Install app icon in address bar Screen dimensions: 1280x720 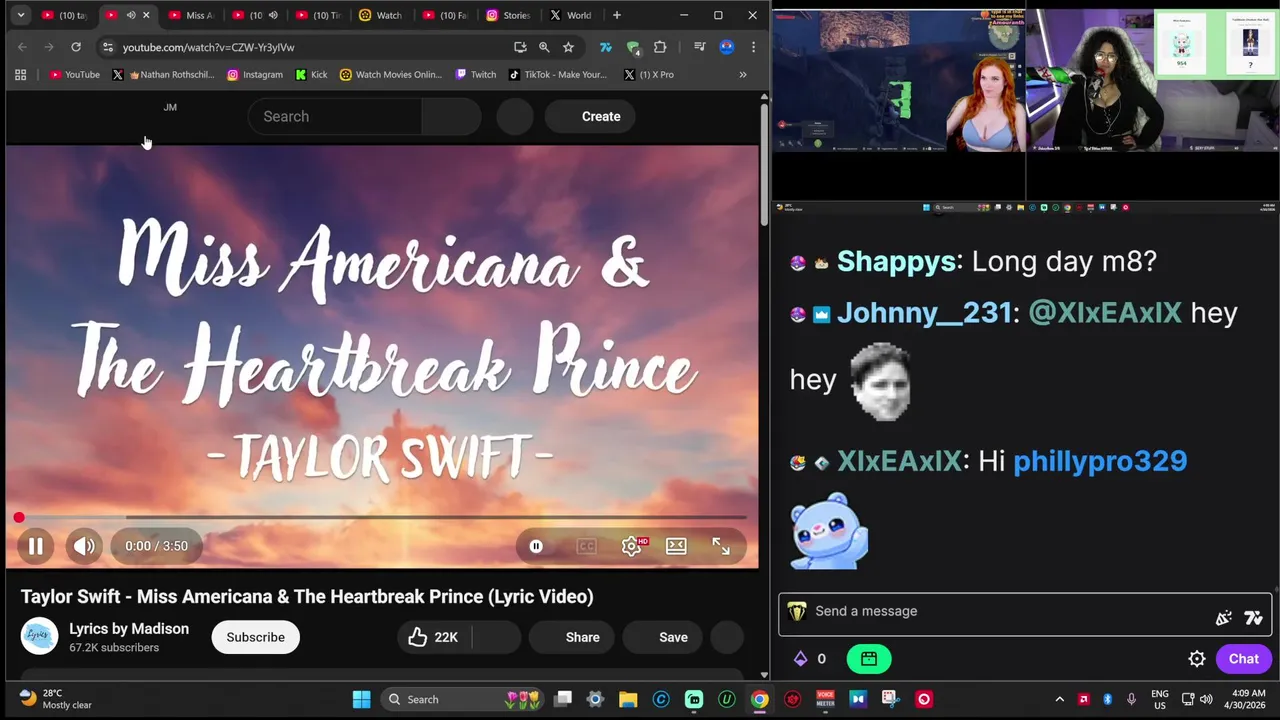[520, 47]
